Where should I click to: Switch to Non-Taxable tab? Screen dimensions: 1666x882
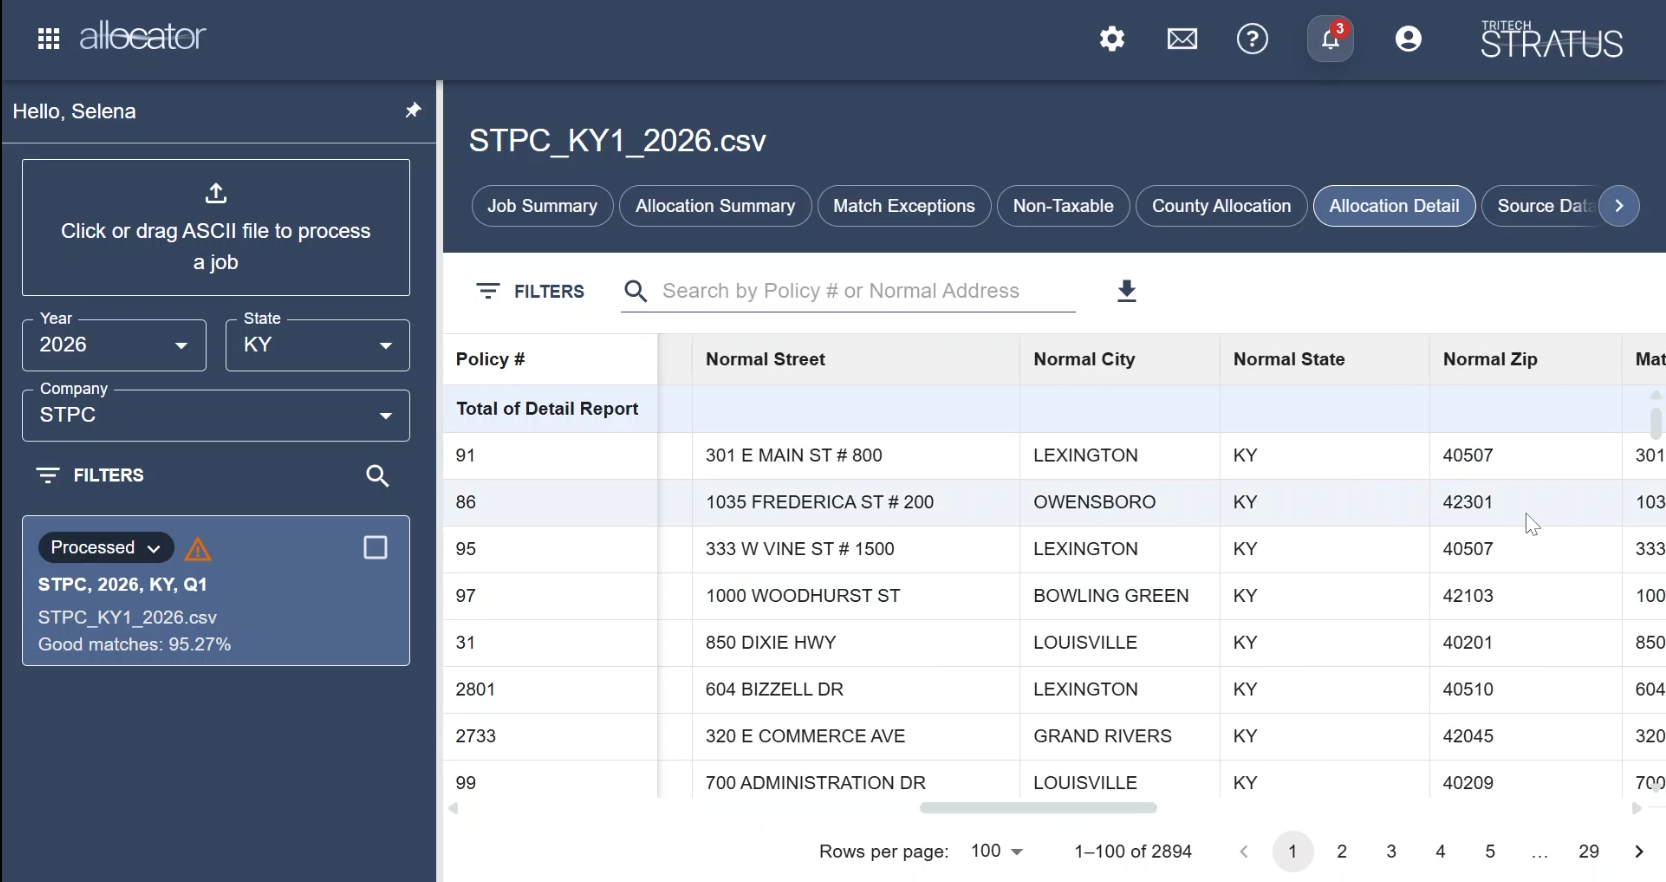click(1063, 206)
